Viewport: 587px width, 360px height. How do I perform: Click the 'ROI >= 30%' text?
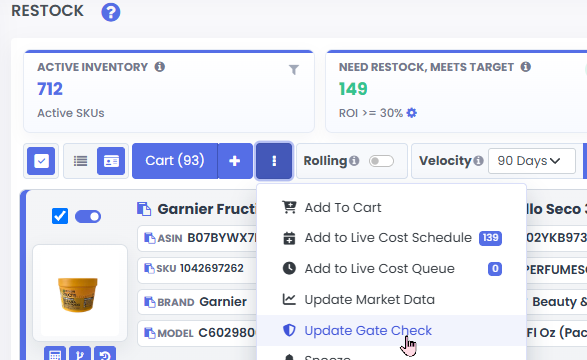tap(371, 113)
